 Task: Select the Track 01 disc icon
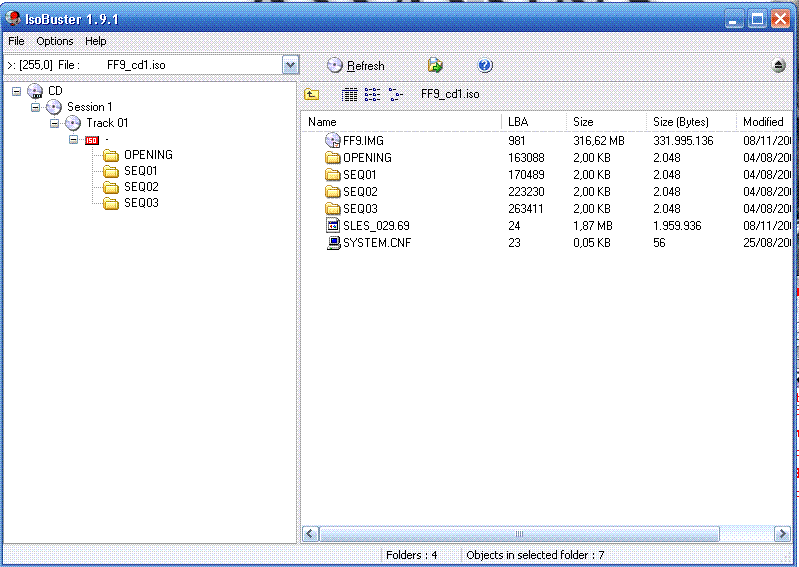(x=73, y=123)
